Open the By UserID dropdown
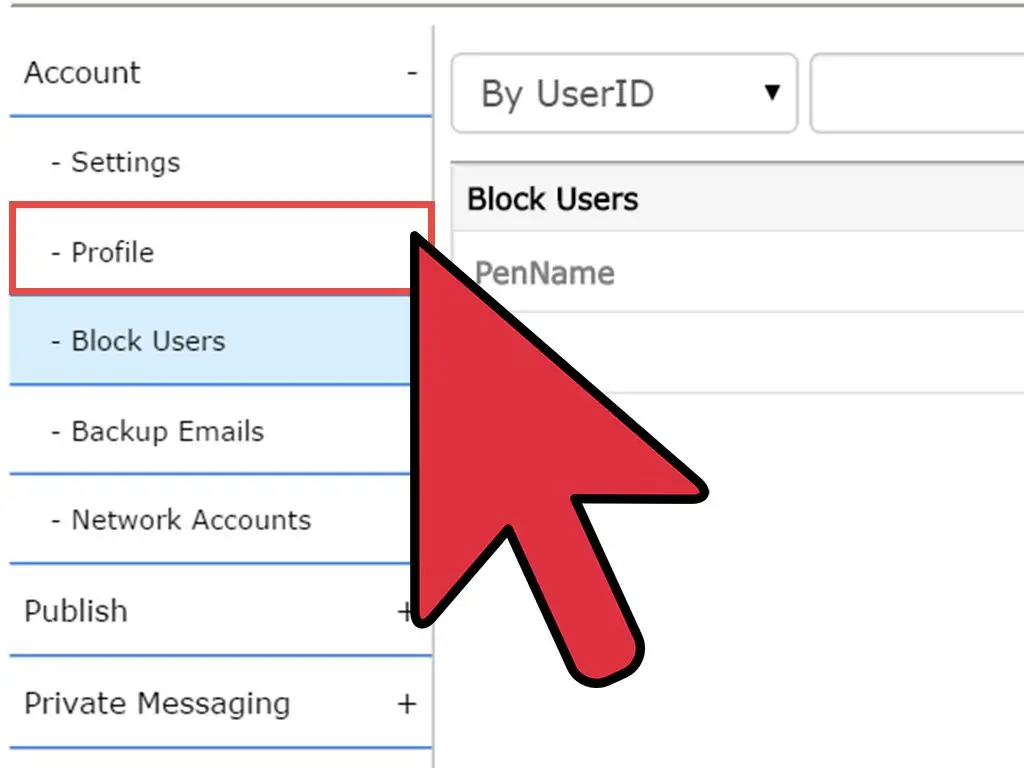Image resolution: width=1024 pixels, height=768 pixels. pyautogui.click(x=624, y=94)
